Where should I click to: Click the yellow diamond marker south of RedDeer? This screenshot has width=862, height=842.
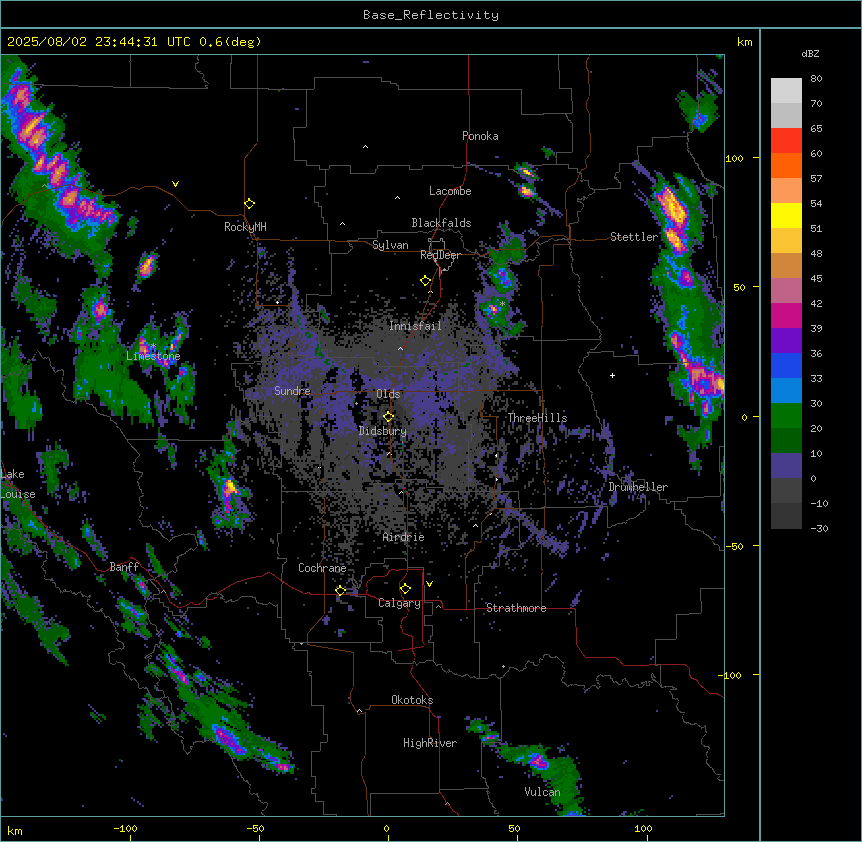(426, 281)
